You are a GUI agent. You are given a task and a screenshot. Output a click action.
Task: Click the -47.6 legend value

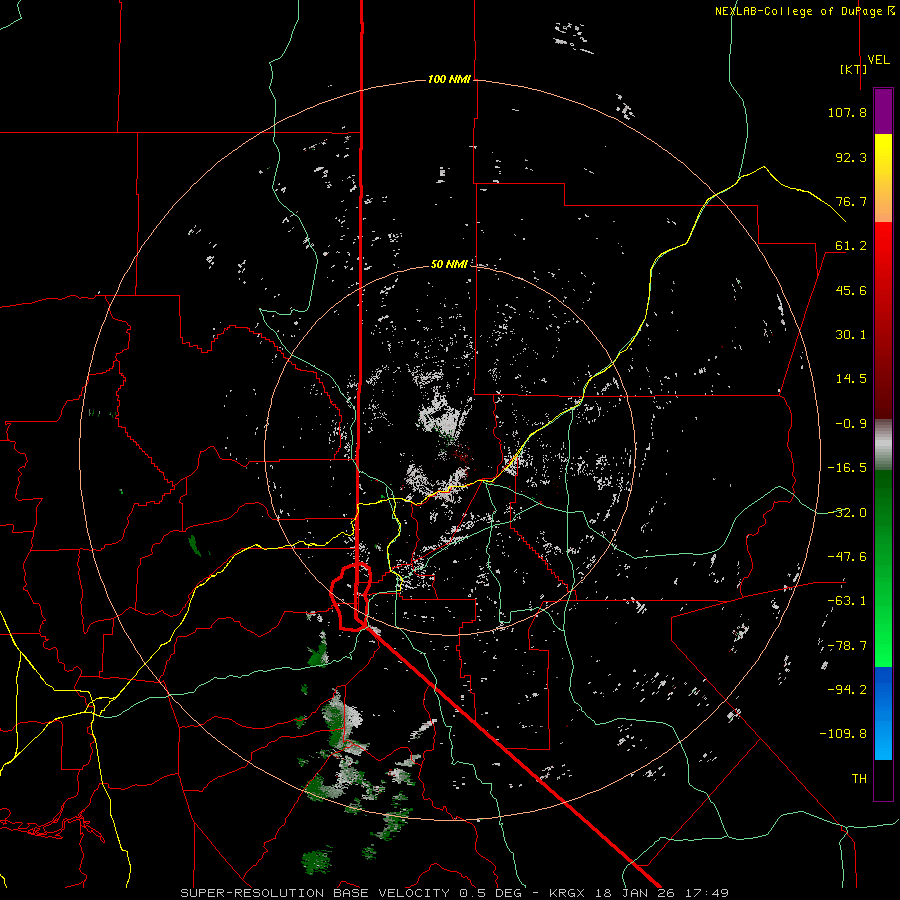point(847,557)
